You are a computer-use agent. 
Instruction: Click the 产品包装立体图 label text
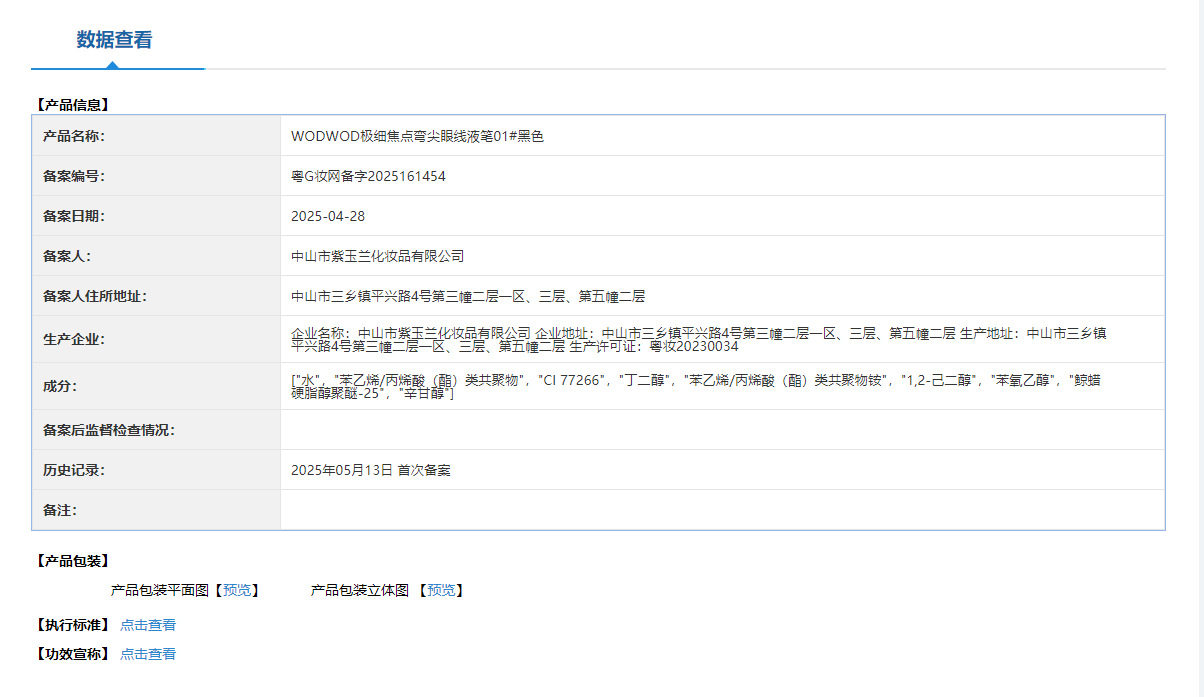click(x=360, y=590)
